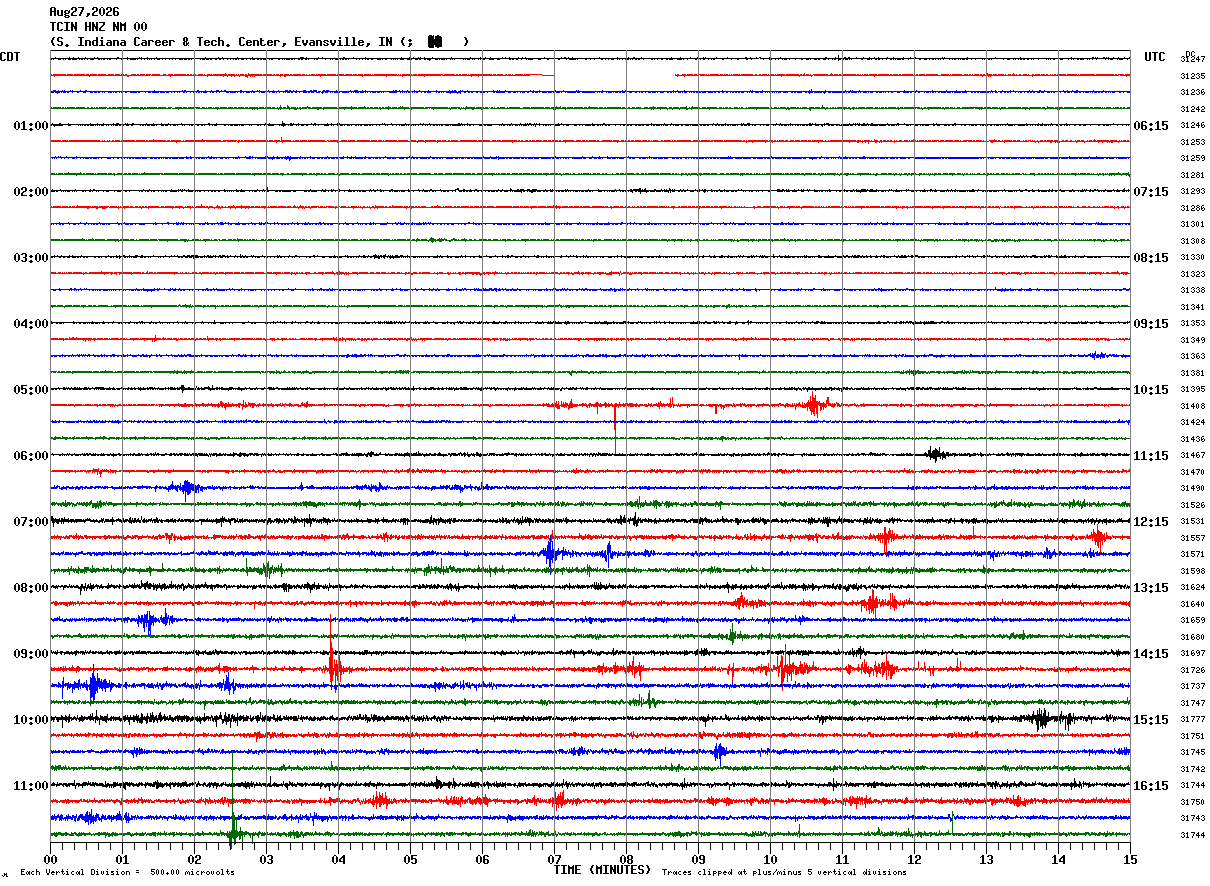The width and height of the screenshot is (1210, 886).
Task: Click the 11:00 CDT row label
Action: point(31,786)
